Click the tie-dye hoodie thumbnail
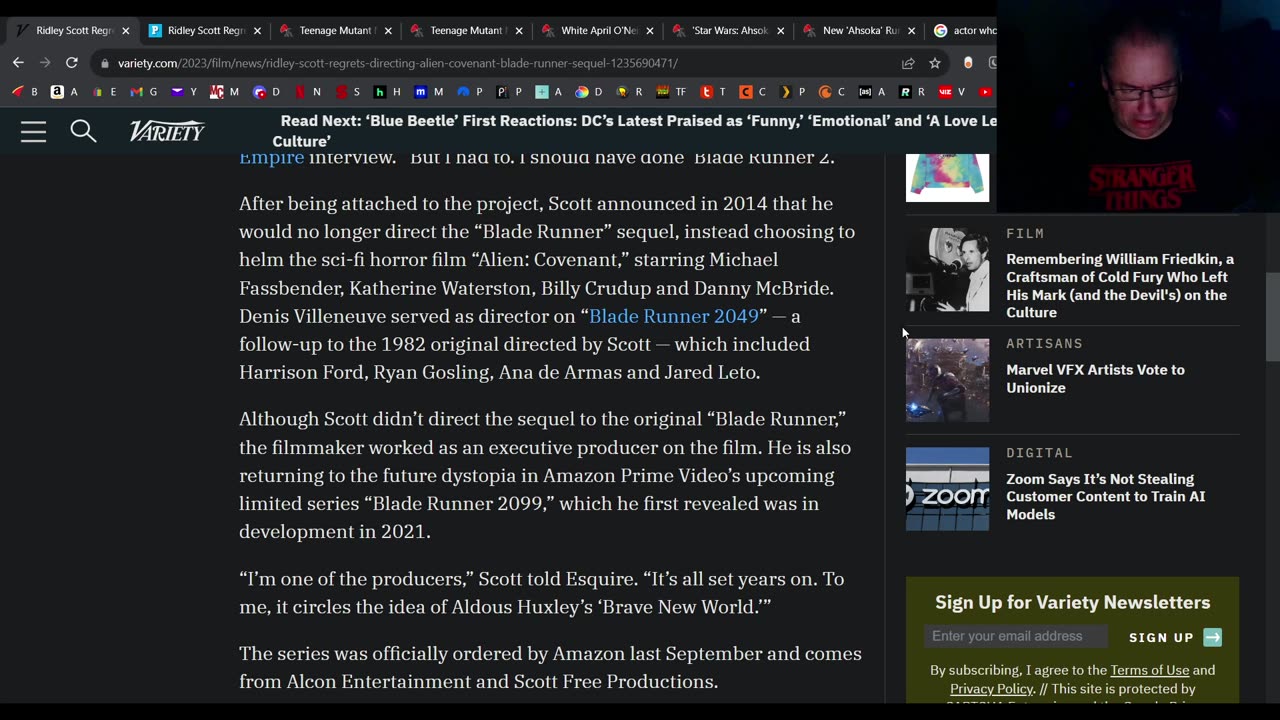 pos(947,177)
